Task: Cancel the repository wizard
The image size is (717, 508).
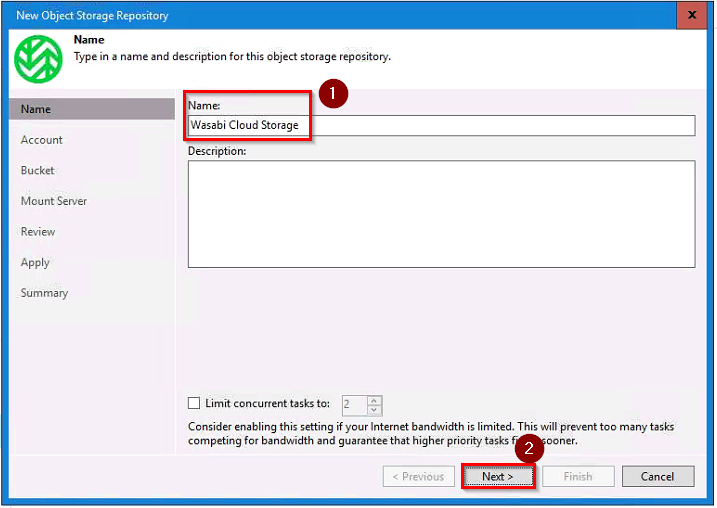Action: [x=658, y=476]
